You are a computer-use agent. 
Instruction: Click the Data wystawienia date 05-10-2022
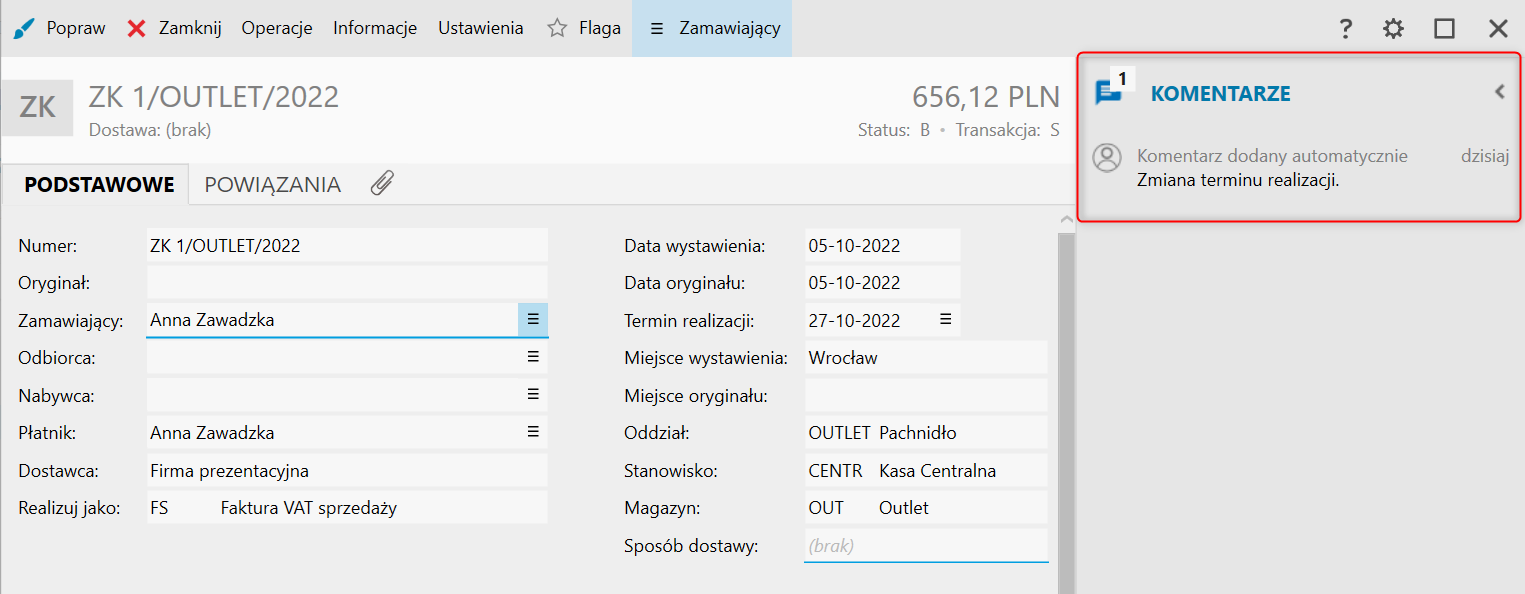[x=882, y=245]
